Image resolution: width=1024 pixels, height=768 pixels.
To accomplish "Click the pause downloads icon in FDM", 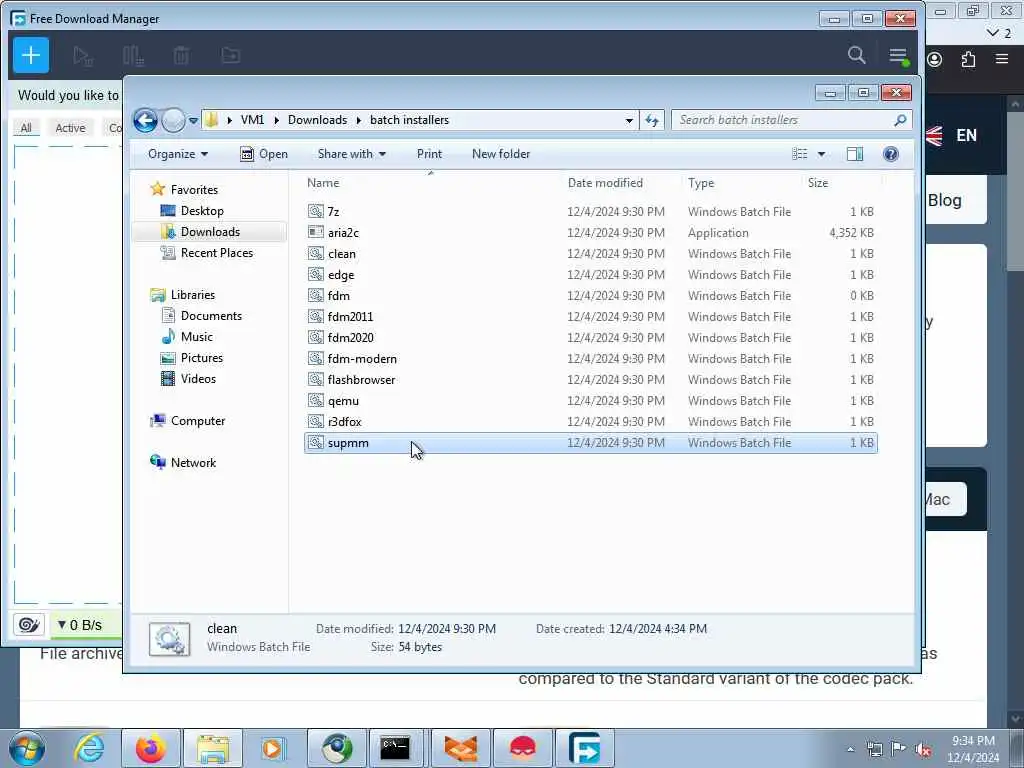I will coord(133,56).
